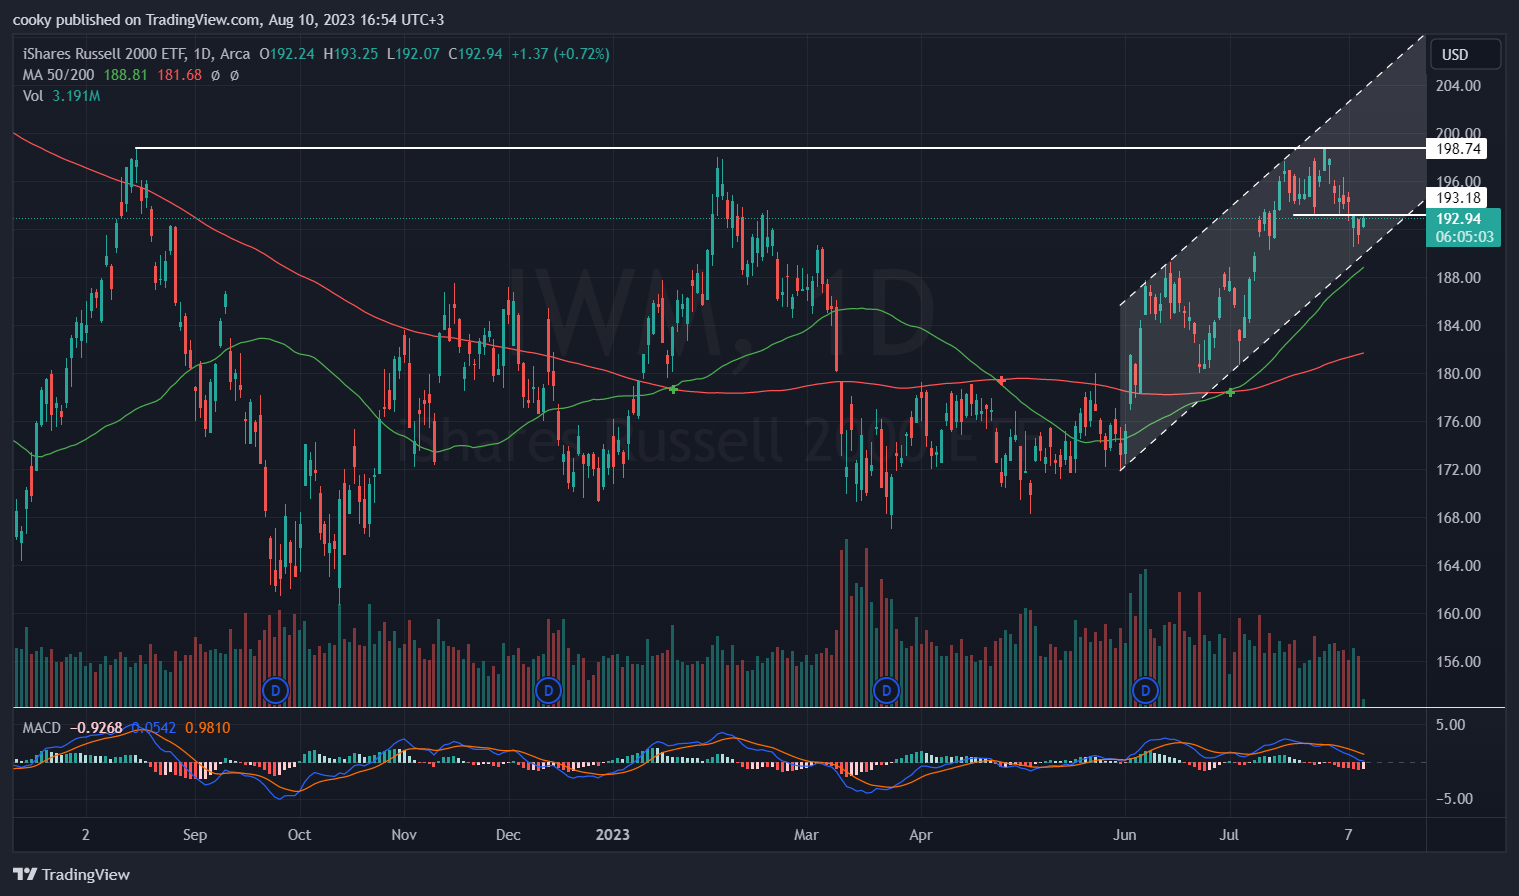Select the iShares Russell 2000 ETF title

103,54
